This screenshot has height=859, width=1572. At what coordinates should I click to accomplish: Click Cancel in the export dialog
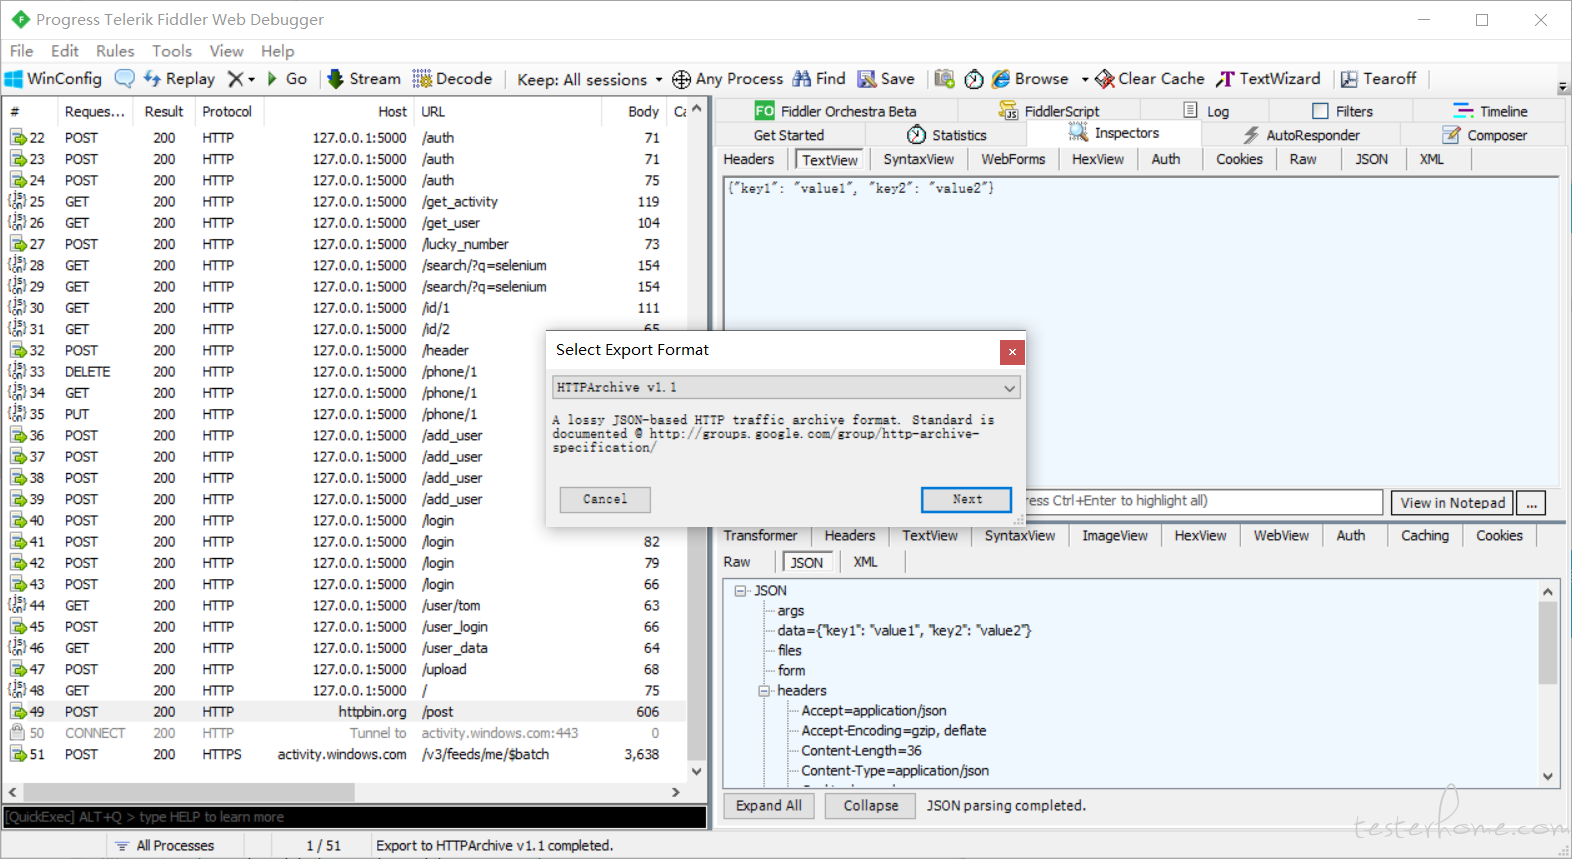point(605,499)
